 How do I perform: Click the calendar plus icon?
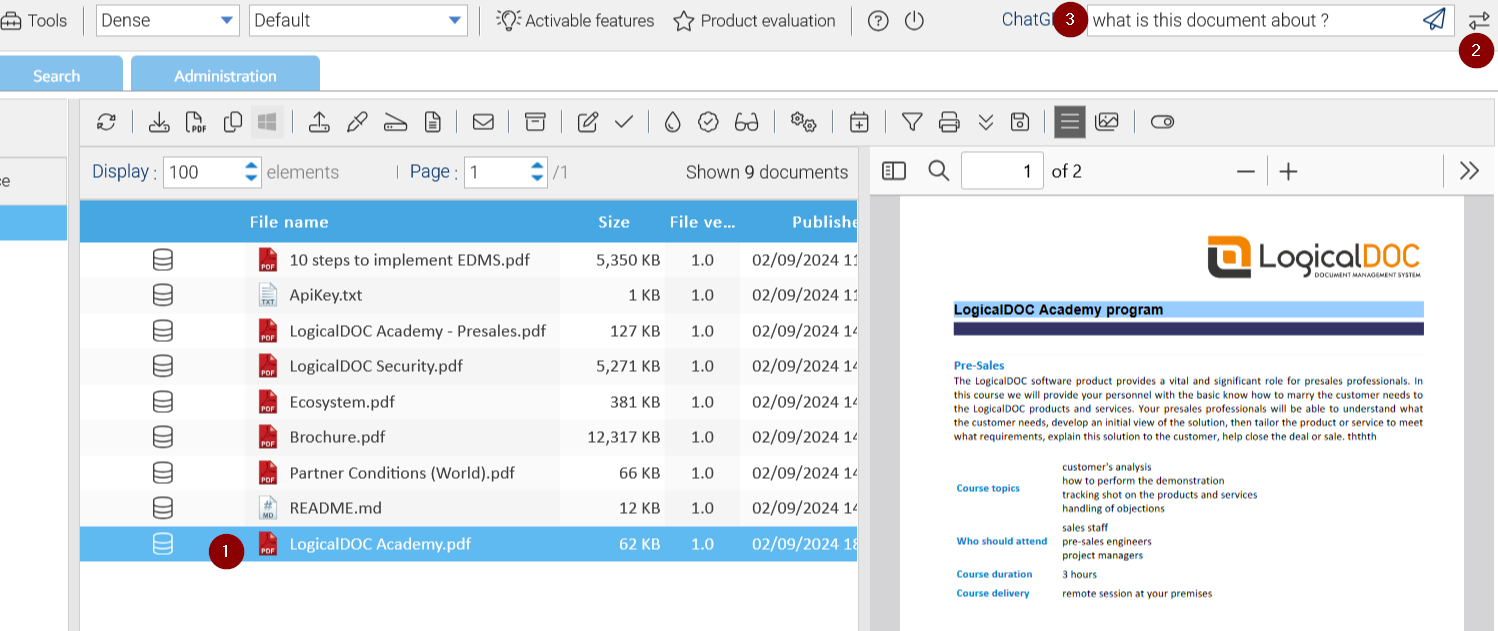[859, 122]
